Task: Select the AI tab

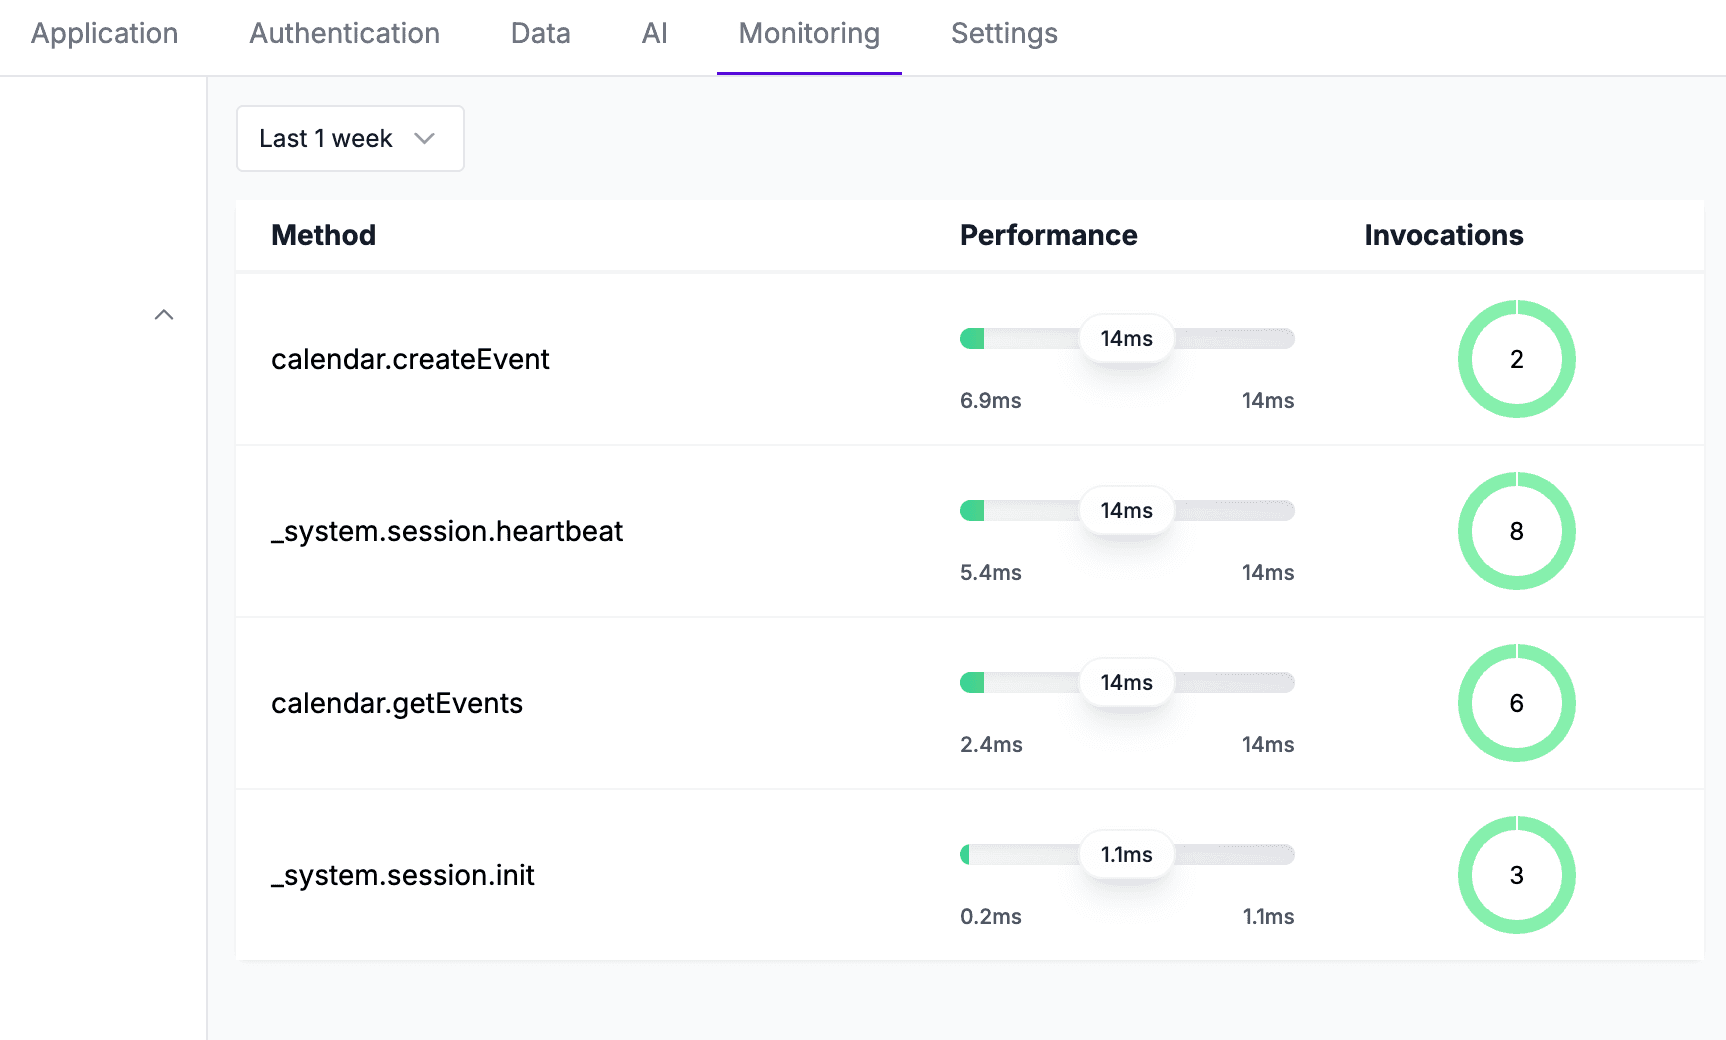Action: tap(654, 33)
